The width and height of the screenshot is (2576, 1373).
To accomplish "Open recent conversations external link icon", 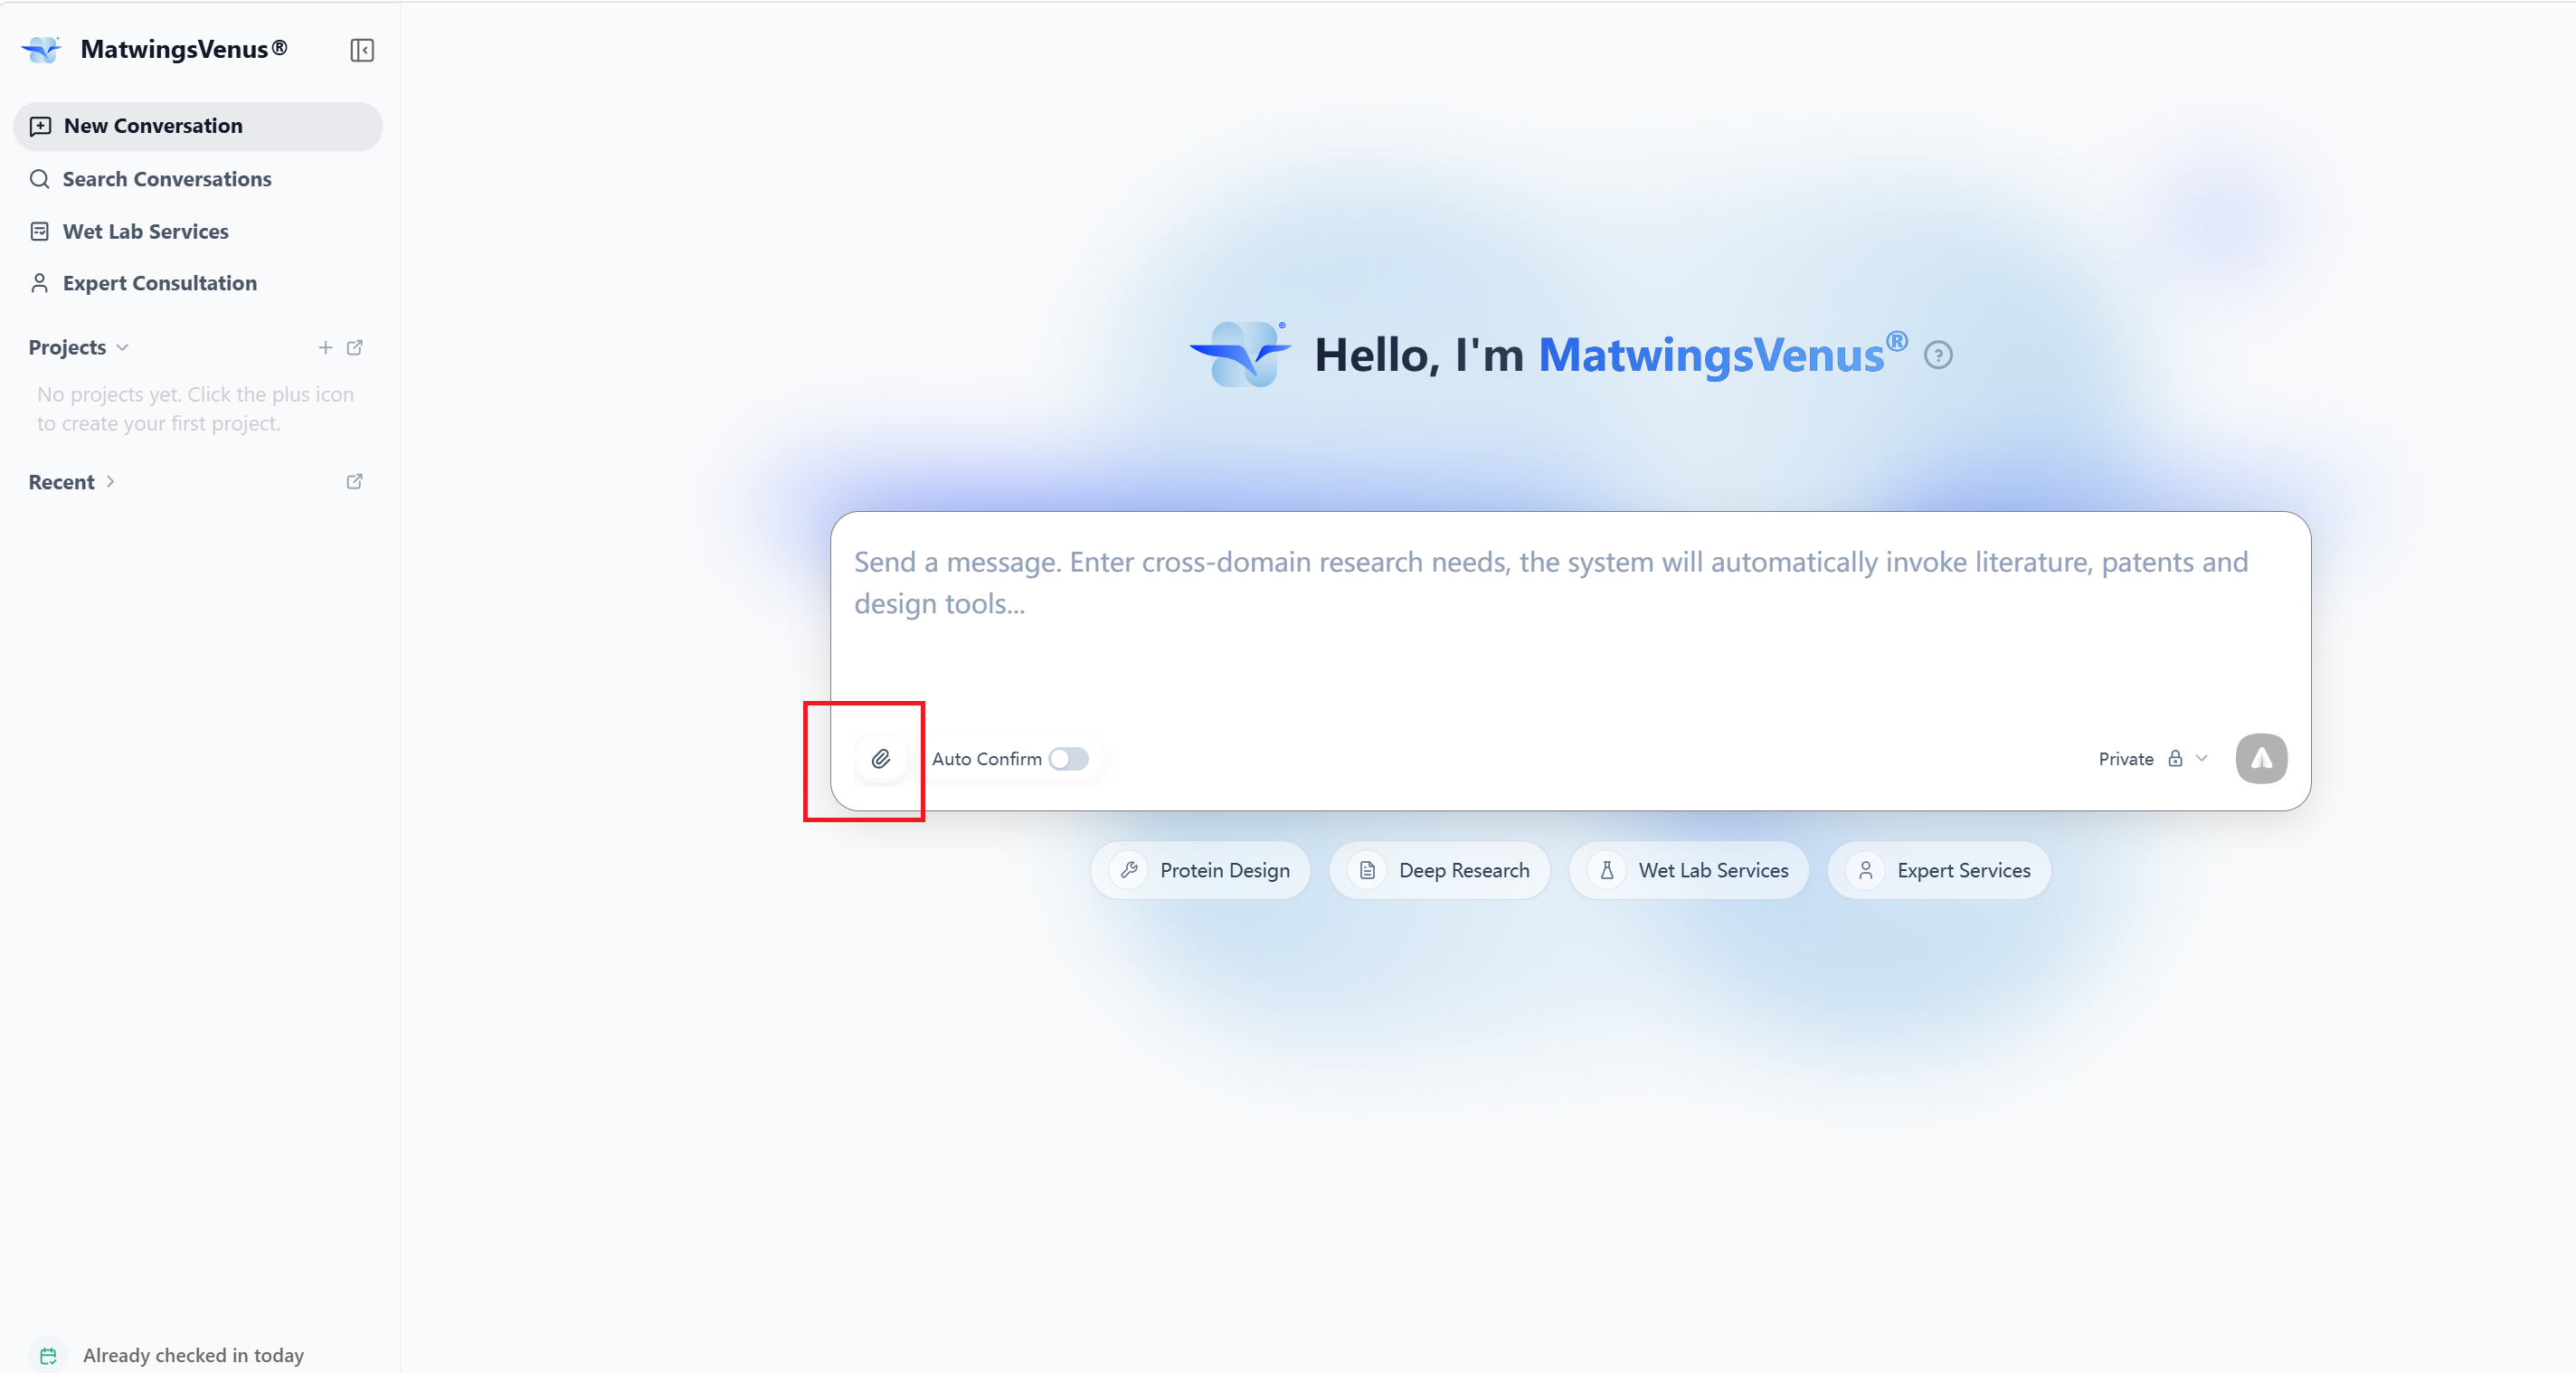I will point(354,481).
